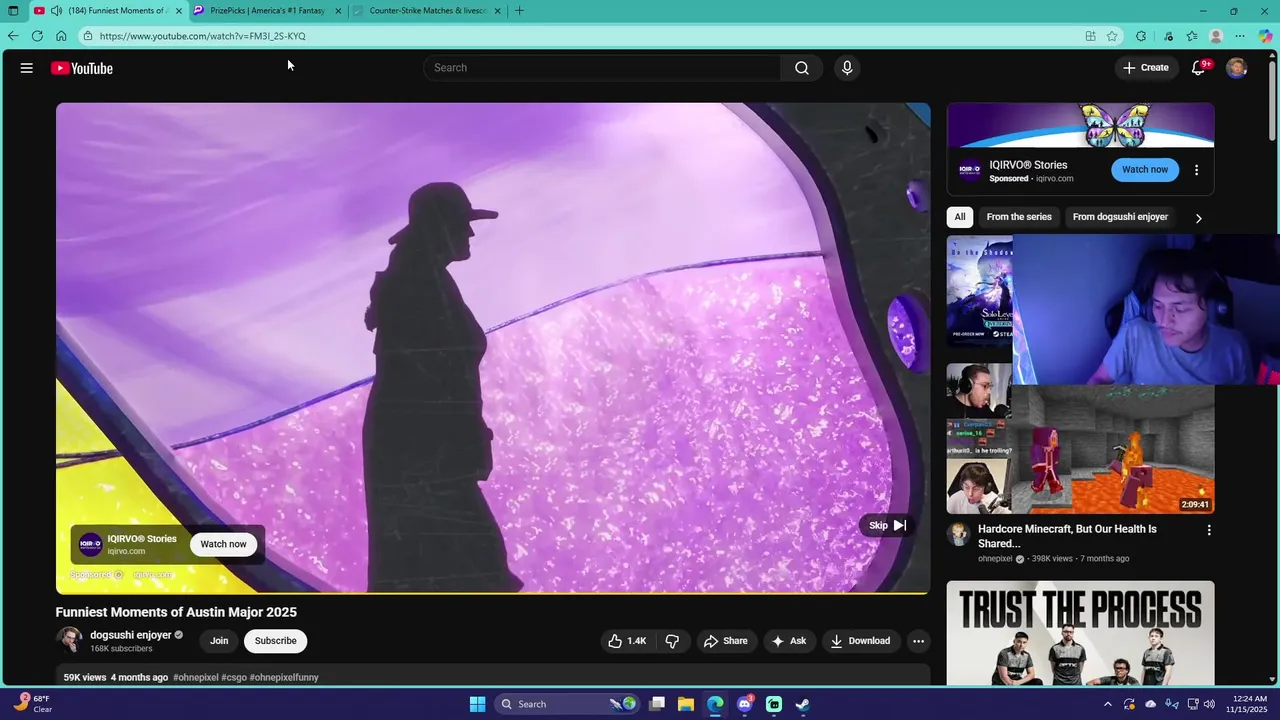Screen dimensions: 1280x720
Task: Open Steam from the taskbar
Action: click(802, 704)
